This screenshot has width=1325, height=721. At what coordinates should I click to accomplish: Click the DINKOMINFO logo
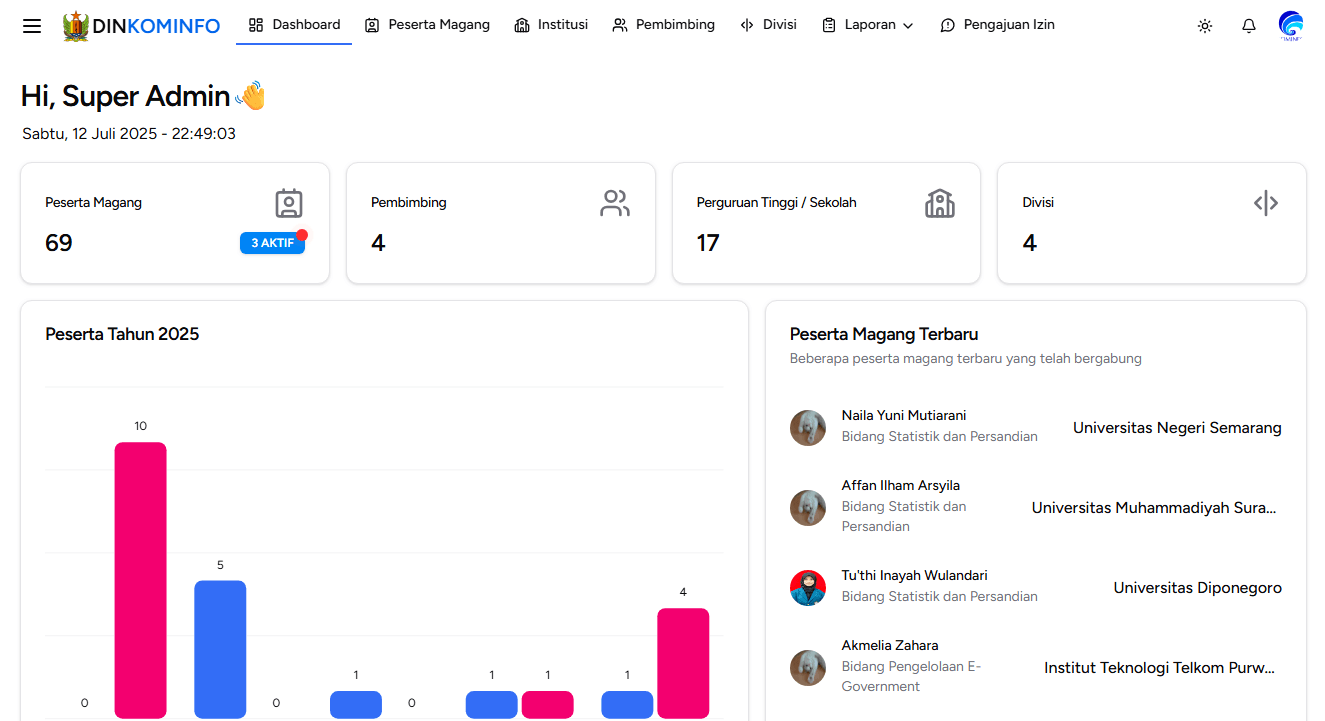[141, 26]
